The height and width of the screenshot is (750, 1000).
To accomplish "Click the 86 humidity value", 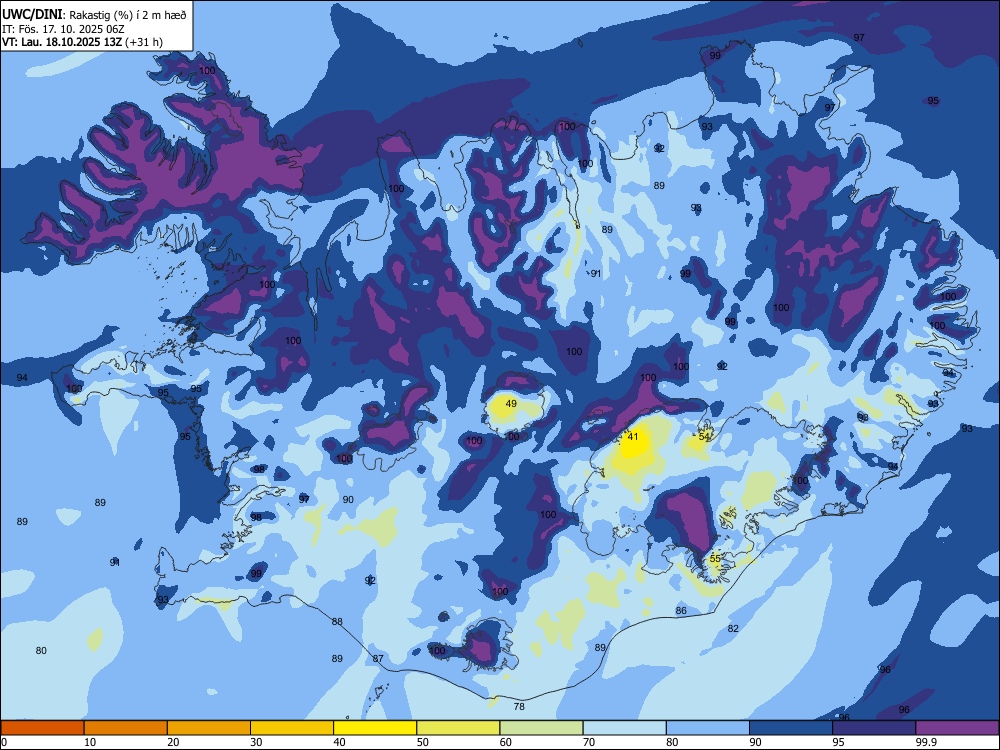I will click(681, 611).
